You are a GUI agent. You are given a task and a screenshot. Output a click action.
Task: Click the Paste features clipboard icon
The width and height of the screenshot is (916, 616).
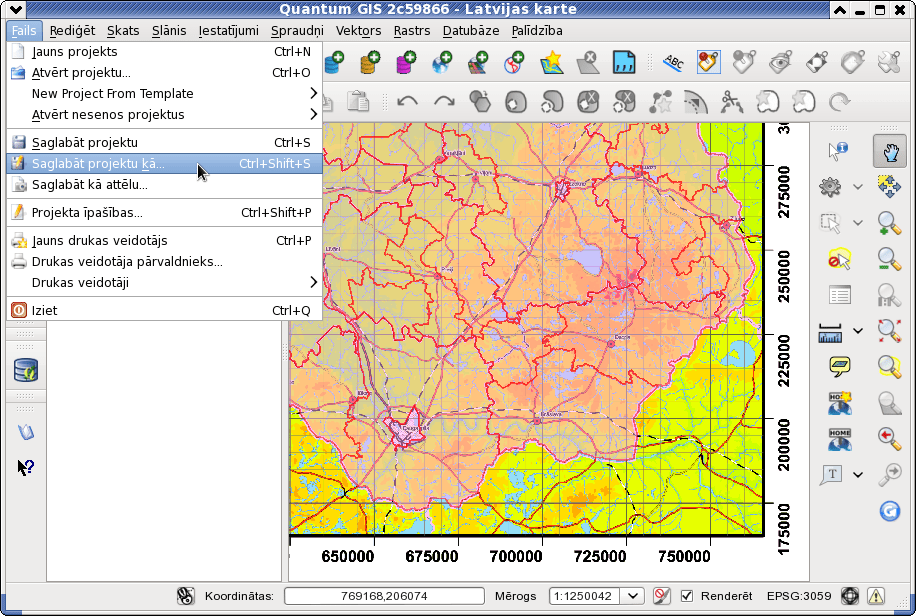[x=358, y=102]
